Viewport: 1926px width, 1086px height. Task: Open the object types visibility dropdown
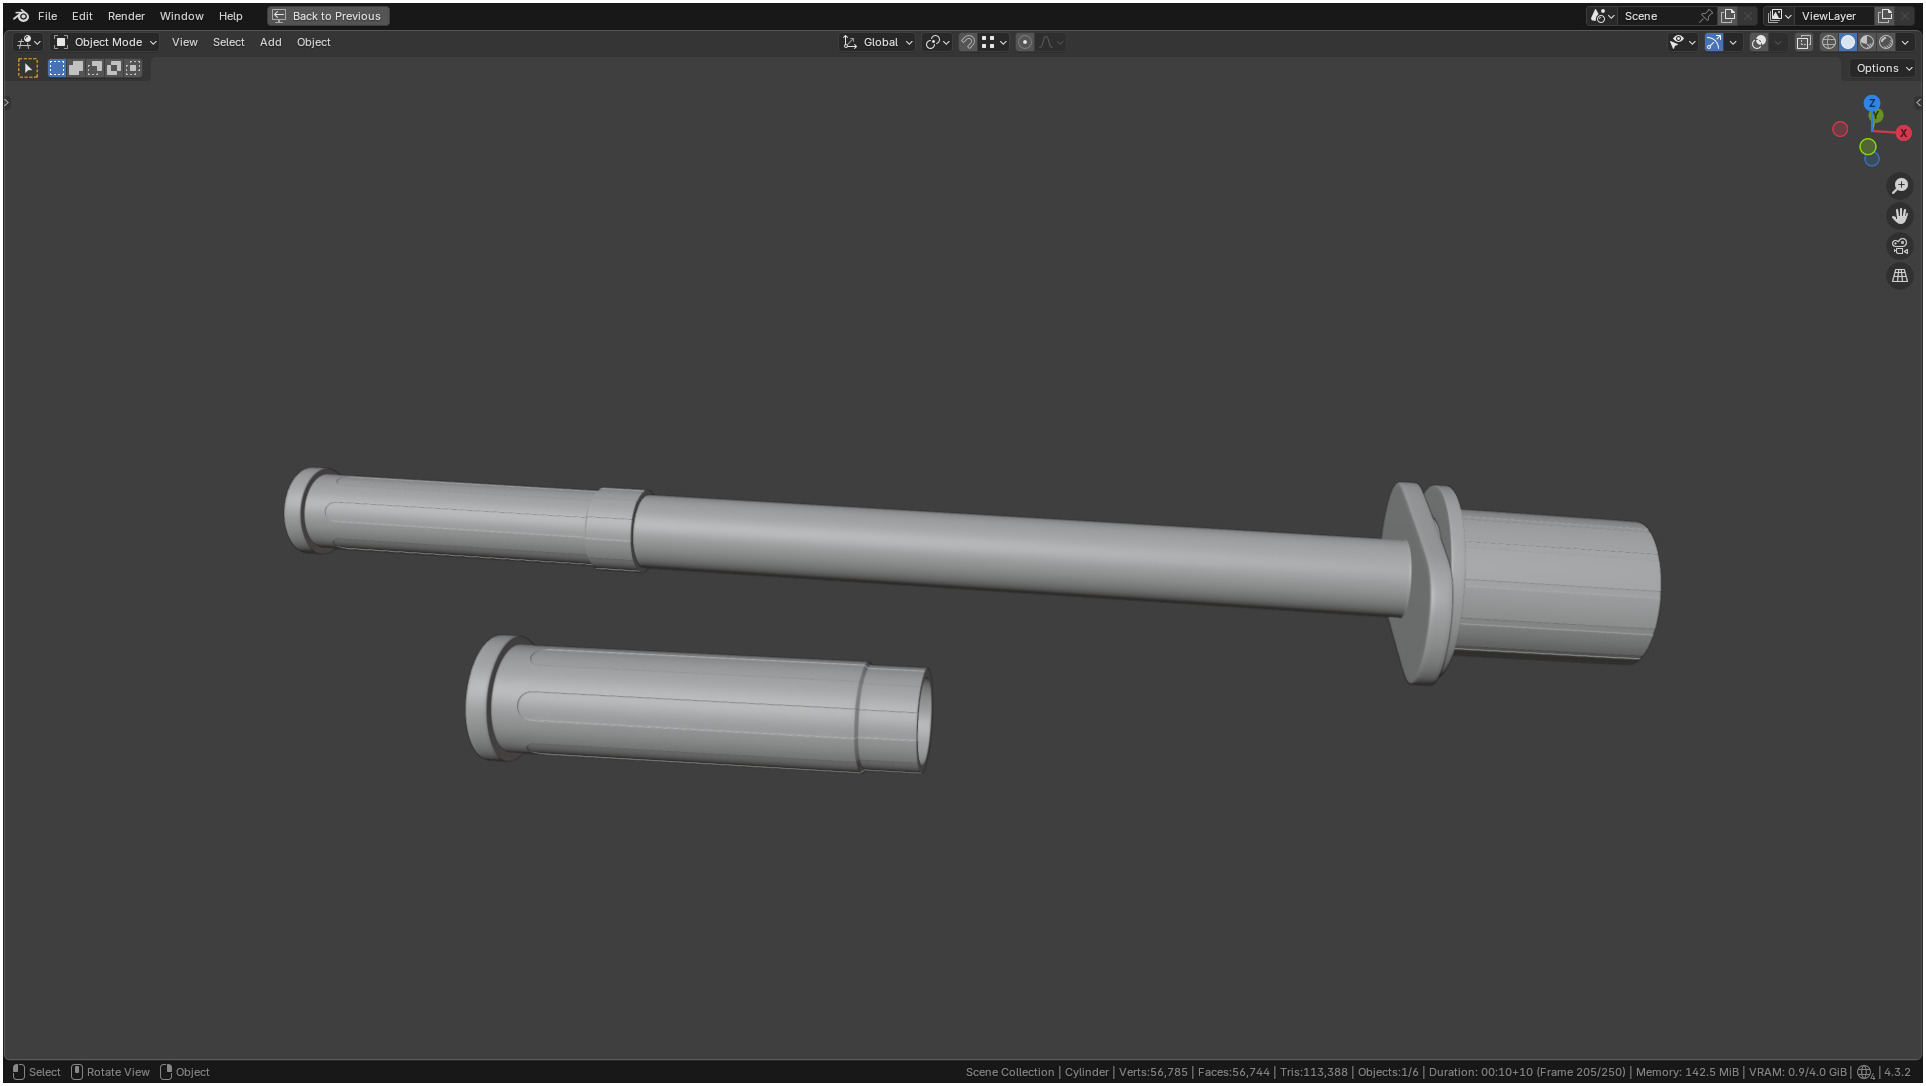pos(1682,42)
